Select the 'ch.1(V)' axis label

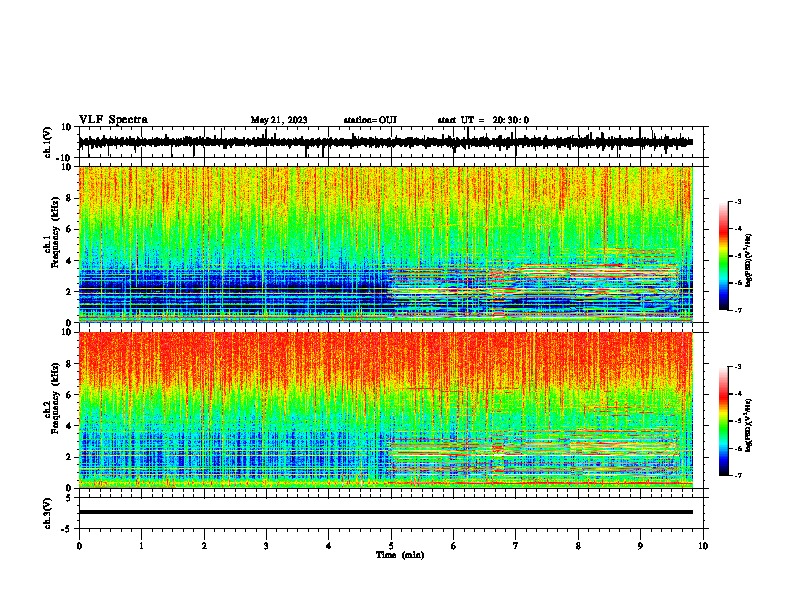pos(48,142)
